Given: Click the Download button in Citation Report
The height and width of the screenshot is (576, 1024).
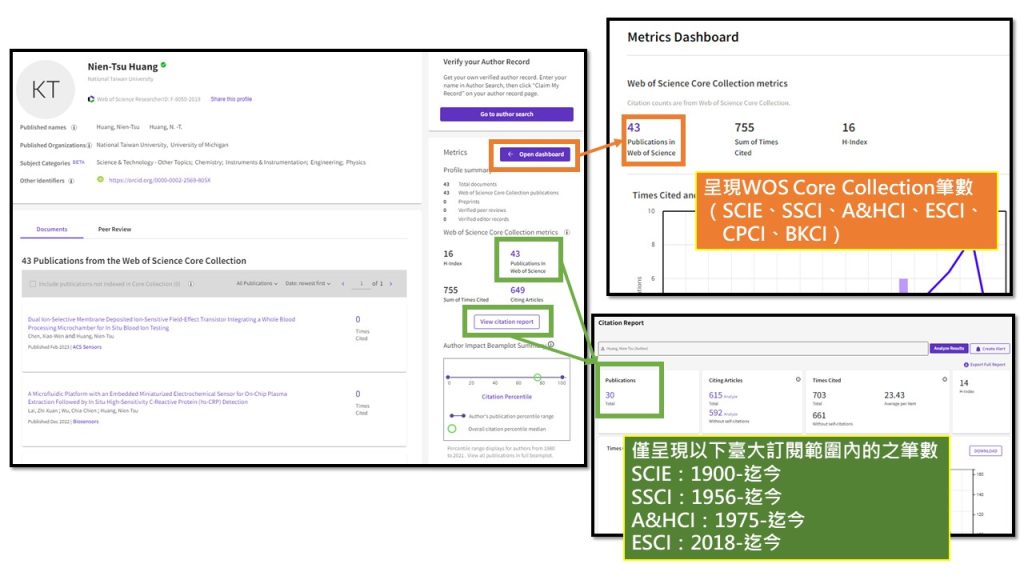Looking at the screenshot, I should pyautogui.click(x=985, y=451).
